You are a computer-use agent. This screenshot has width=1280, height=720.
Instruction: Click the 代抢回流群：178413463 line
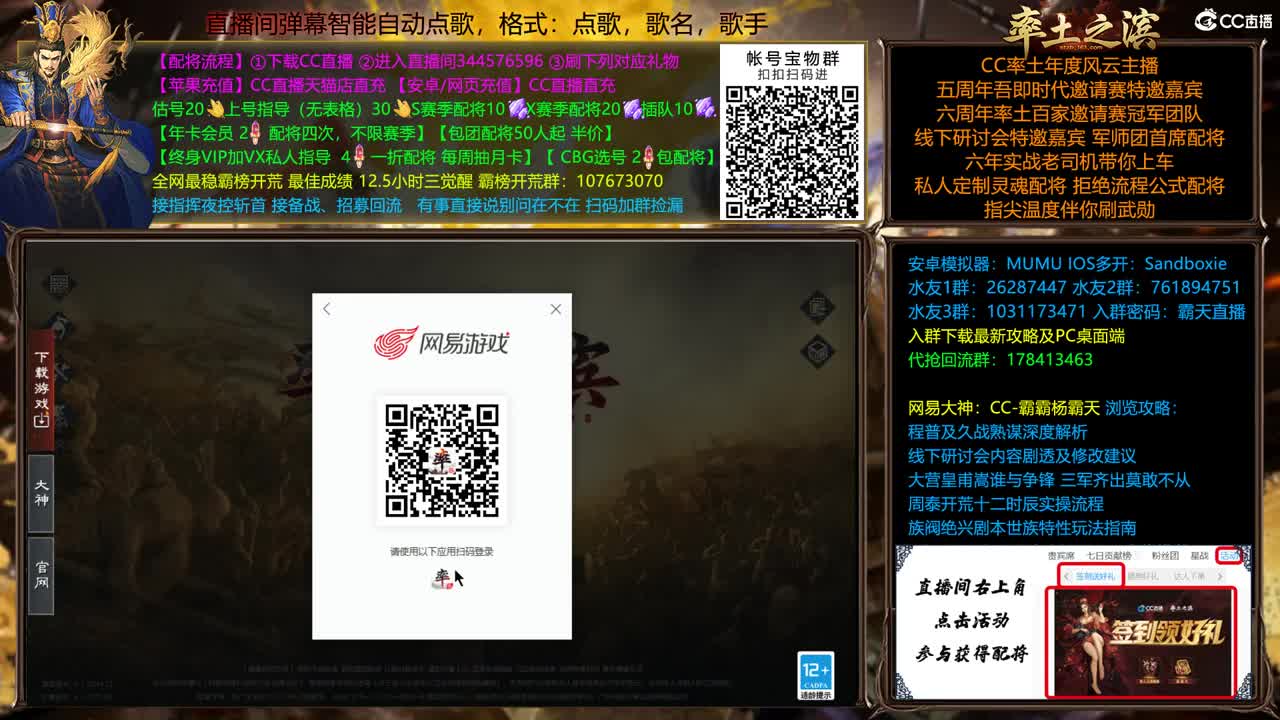tap(1000, 360)
